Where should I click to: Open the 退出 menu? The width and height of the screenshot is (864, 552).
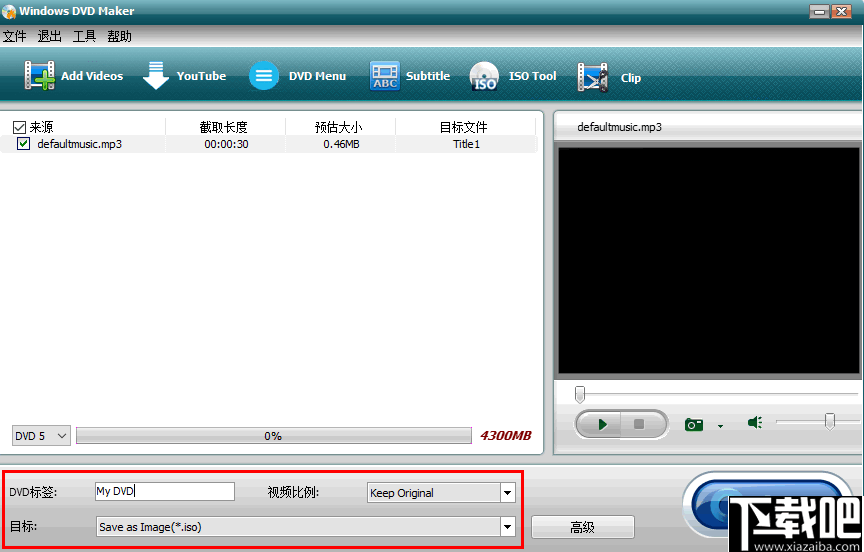point(49,36)
